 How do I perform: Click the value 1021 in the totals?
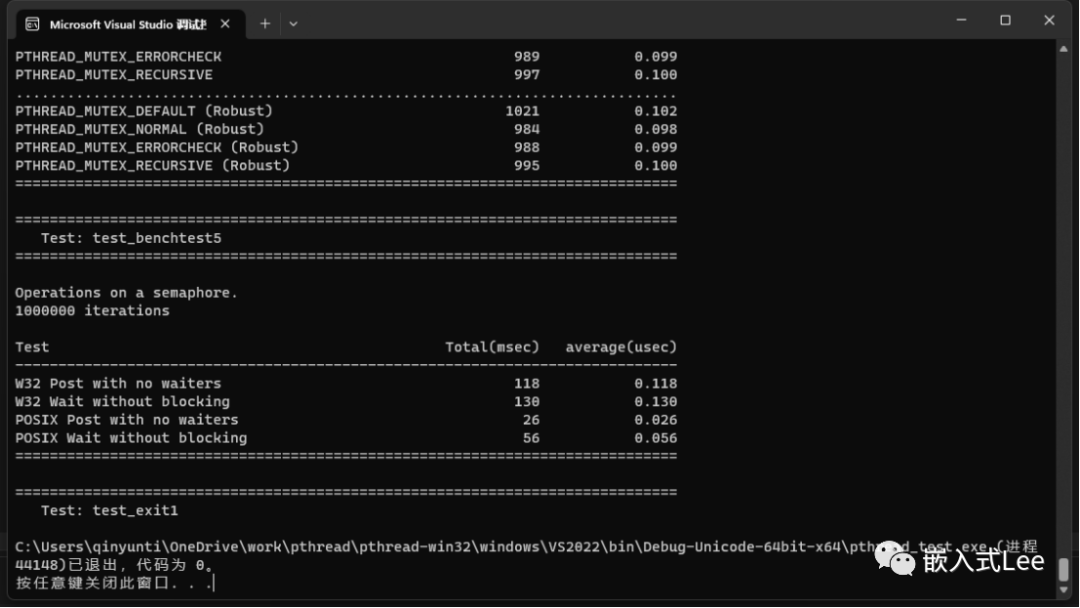(523, 111)
